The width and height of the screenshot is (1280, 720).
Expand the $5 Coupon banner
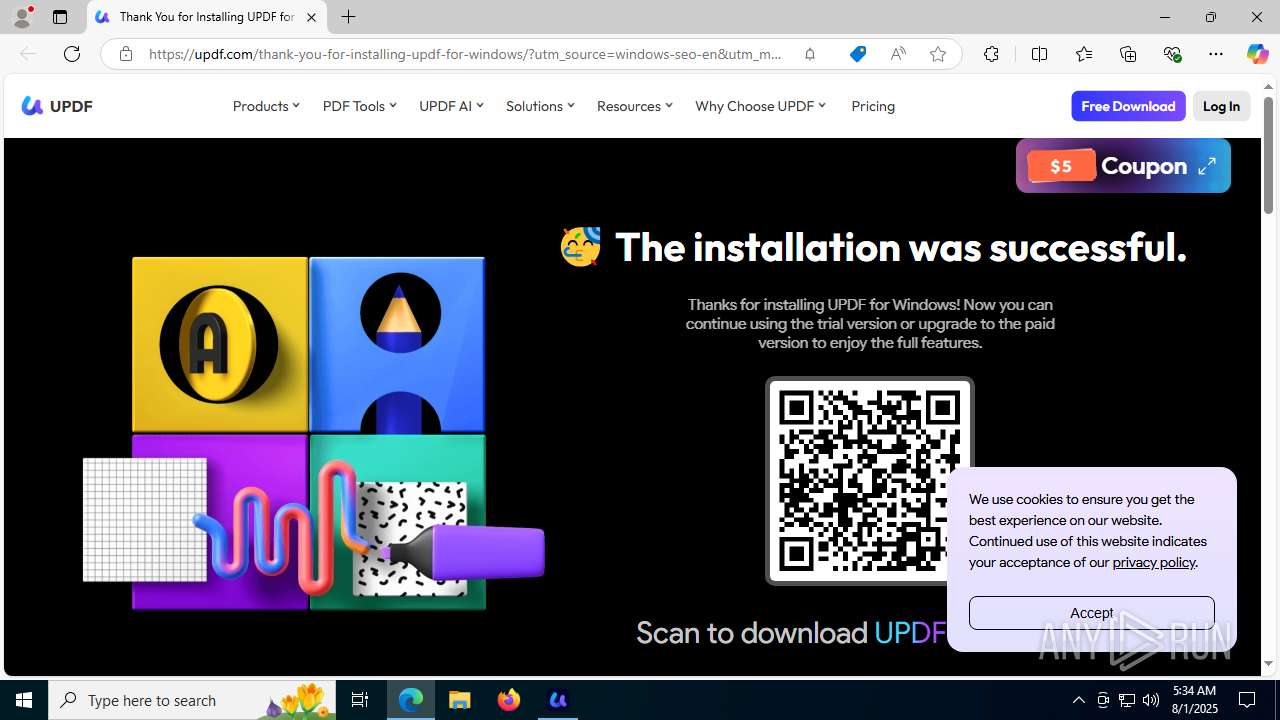point(1207,166)
